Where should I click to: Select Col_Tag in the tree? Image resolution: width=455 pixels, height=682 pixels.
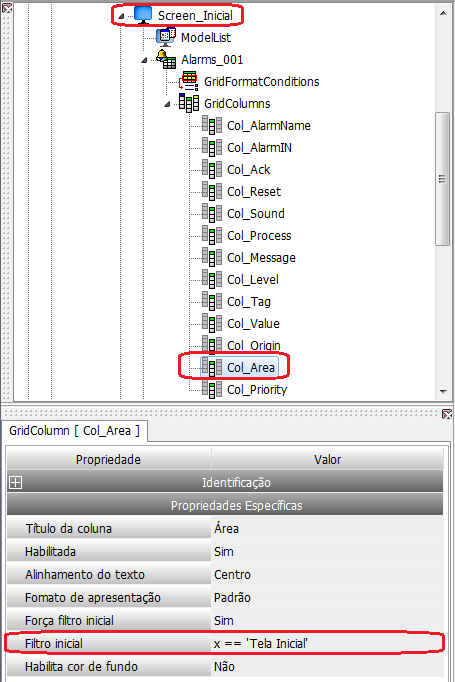tap(249, 302)
